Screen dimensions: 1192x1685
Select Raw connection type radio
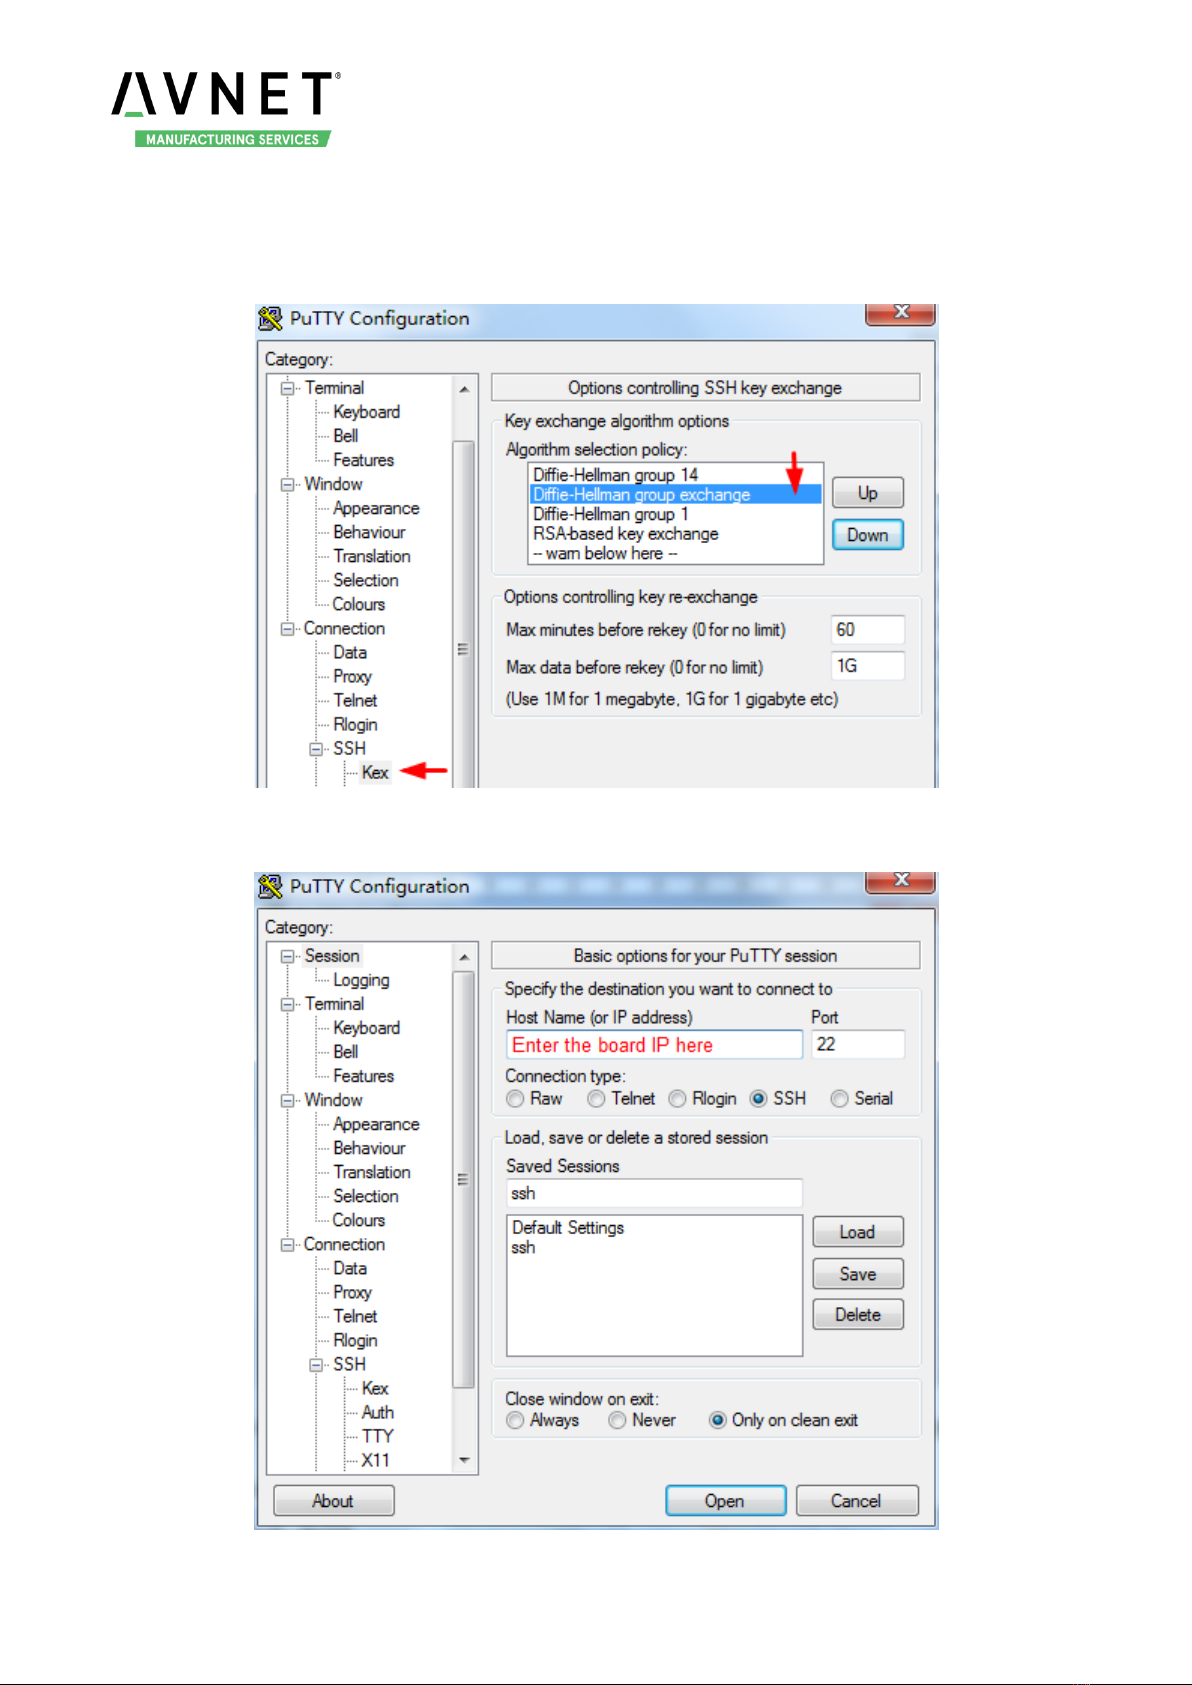(515, 1098)
